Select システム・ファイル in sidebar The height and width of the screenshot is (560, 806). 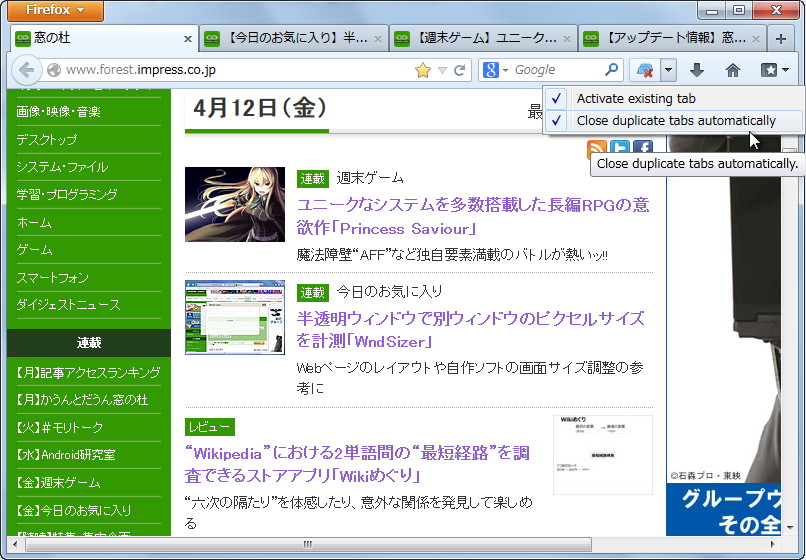point(62,167)
